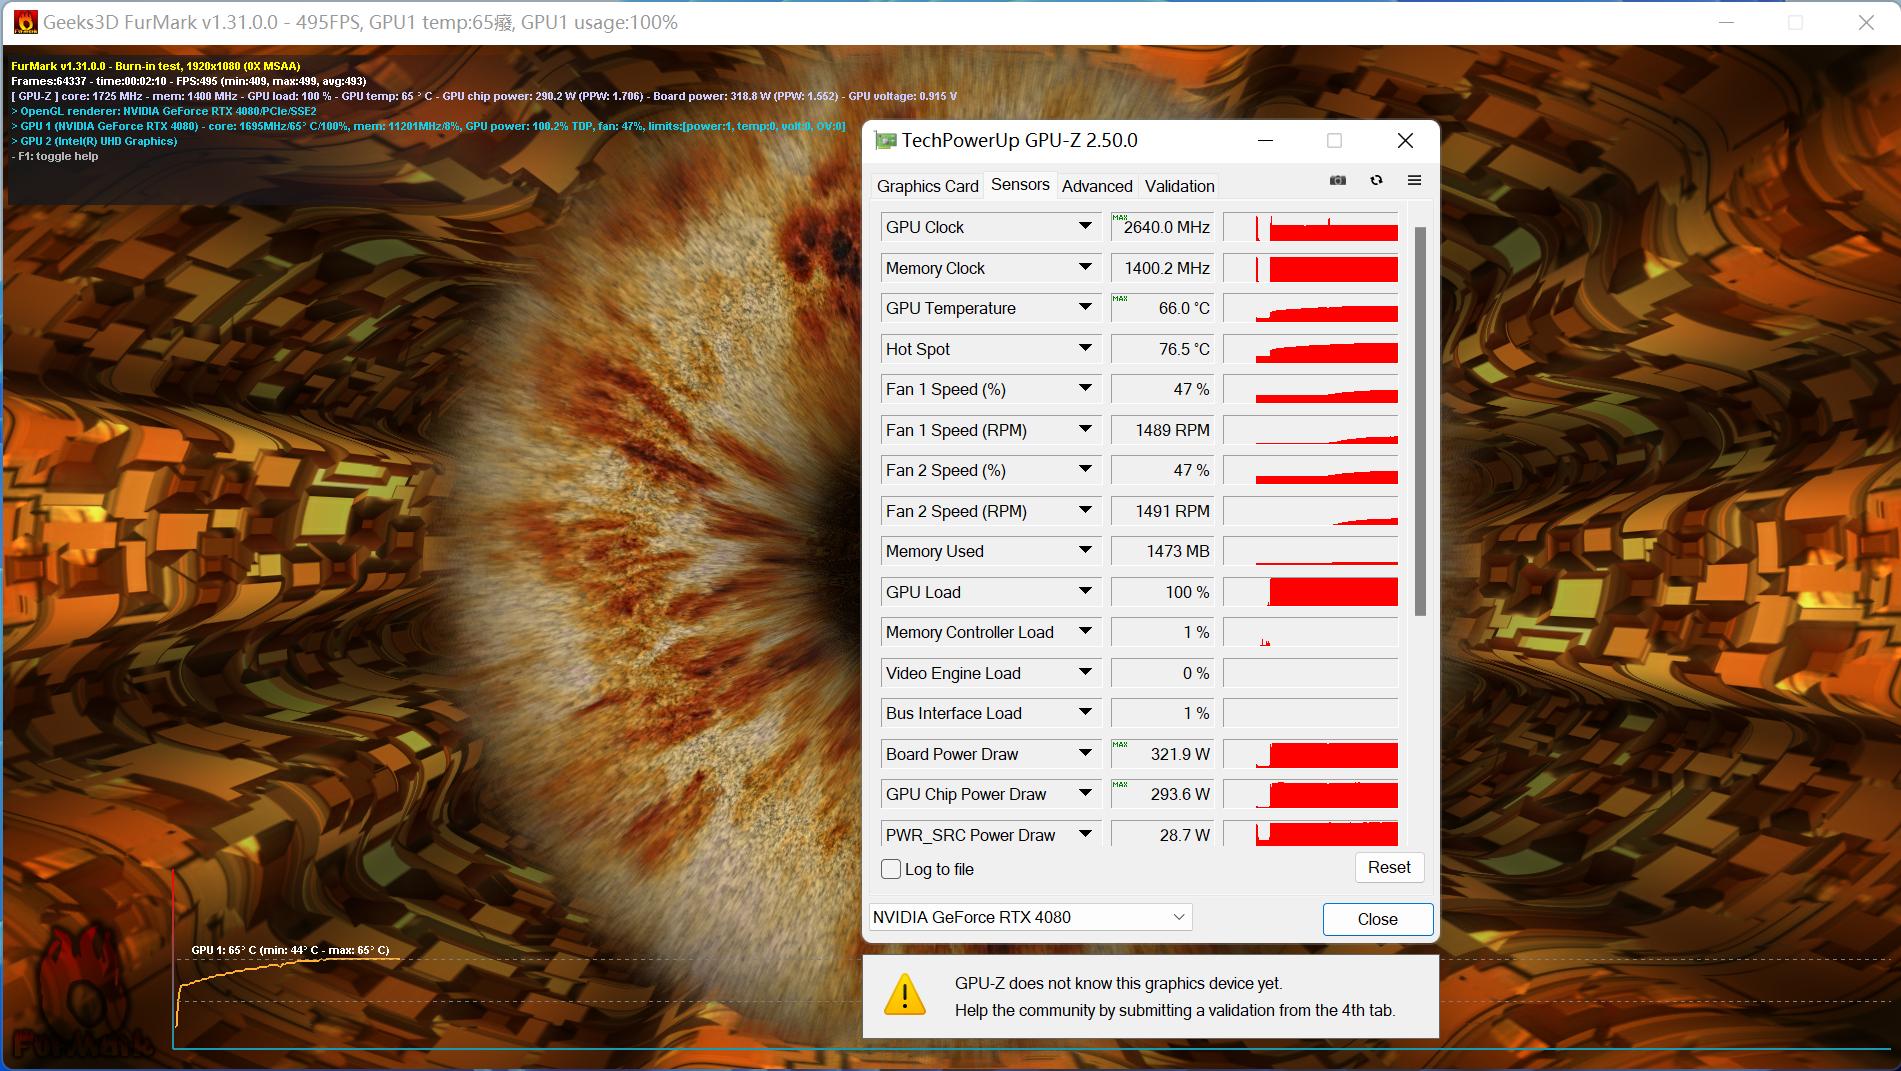Open the Advanced tab
Screen dimensions: 1901x1071
tap(1097, 186)
